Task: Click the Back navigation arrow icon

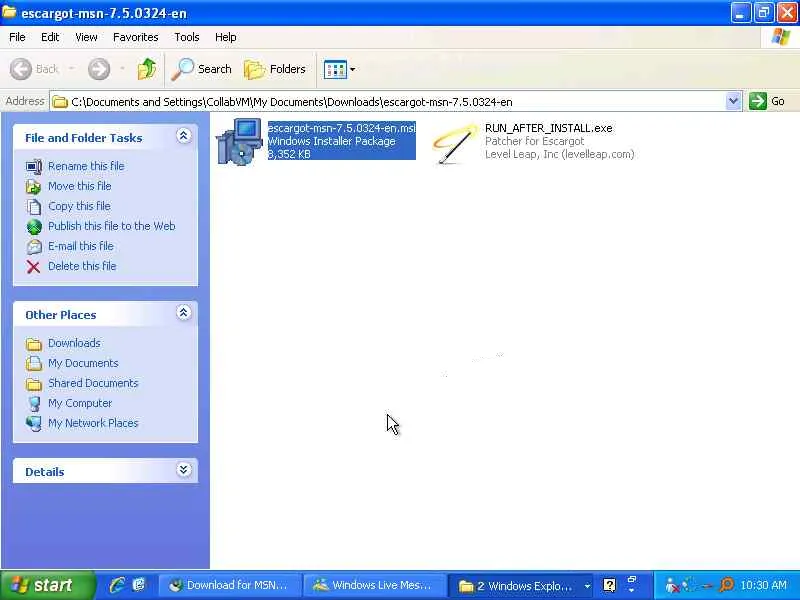Action: coord(21,69)
